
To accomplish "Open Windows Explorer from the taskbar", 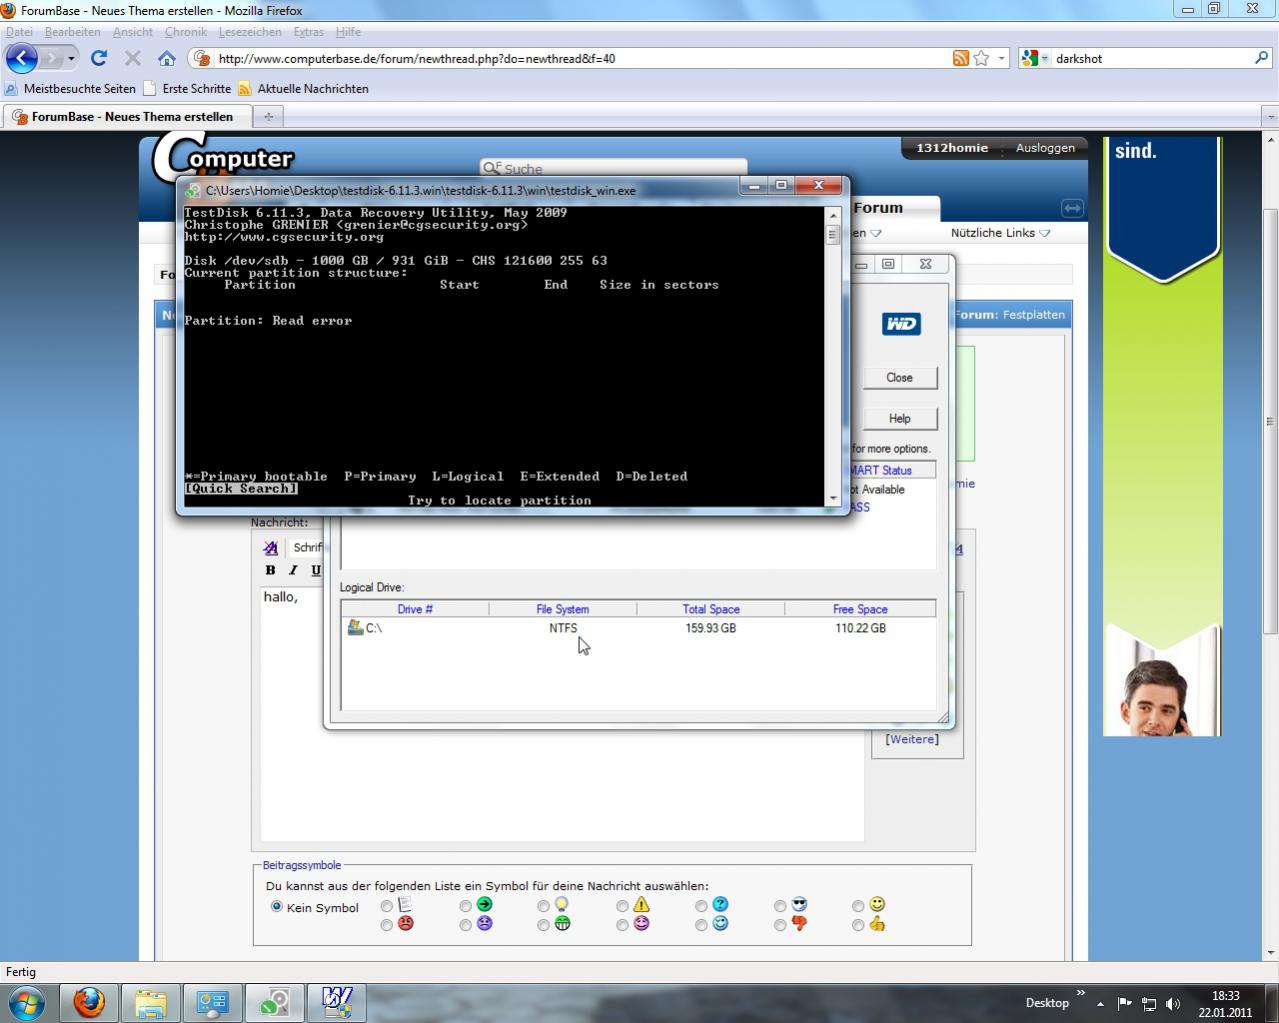I will (151, 1002).
